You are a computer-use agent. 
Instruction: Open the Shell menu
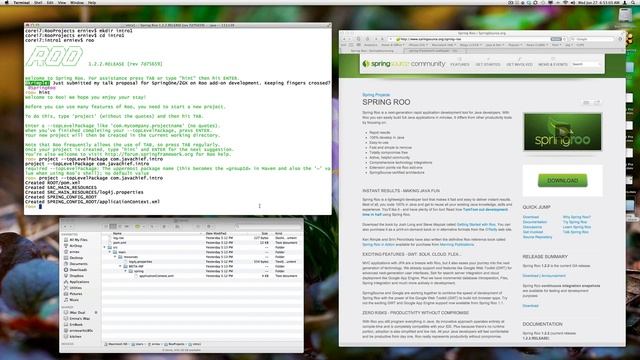38,2
